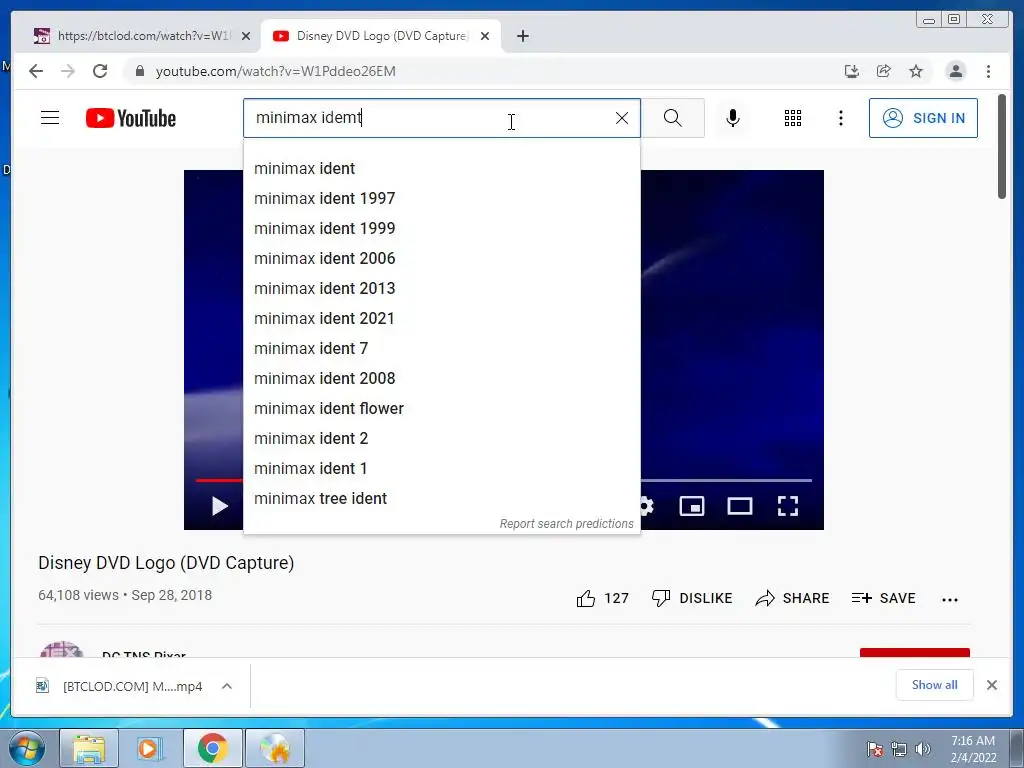This screenshot has height=768, width=1024.
Task: Choose suggestion 'minimax ident 1997'
Action: (441, 199)
